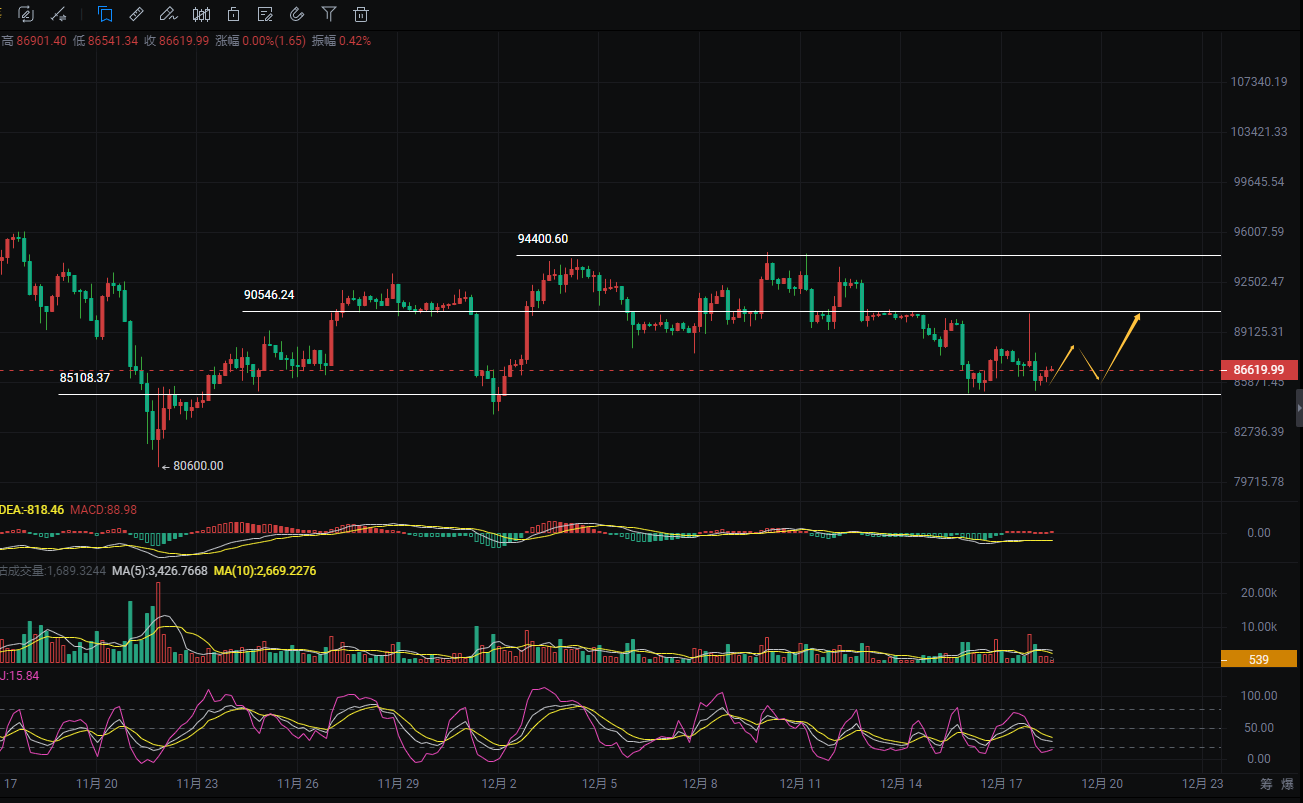Click the orange volume label 539

(1259, 659)
